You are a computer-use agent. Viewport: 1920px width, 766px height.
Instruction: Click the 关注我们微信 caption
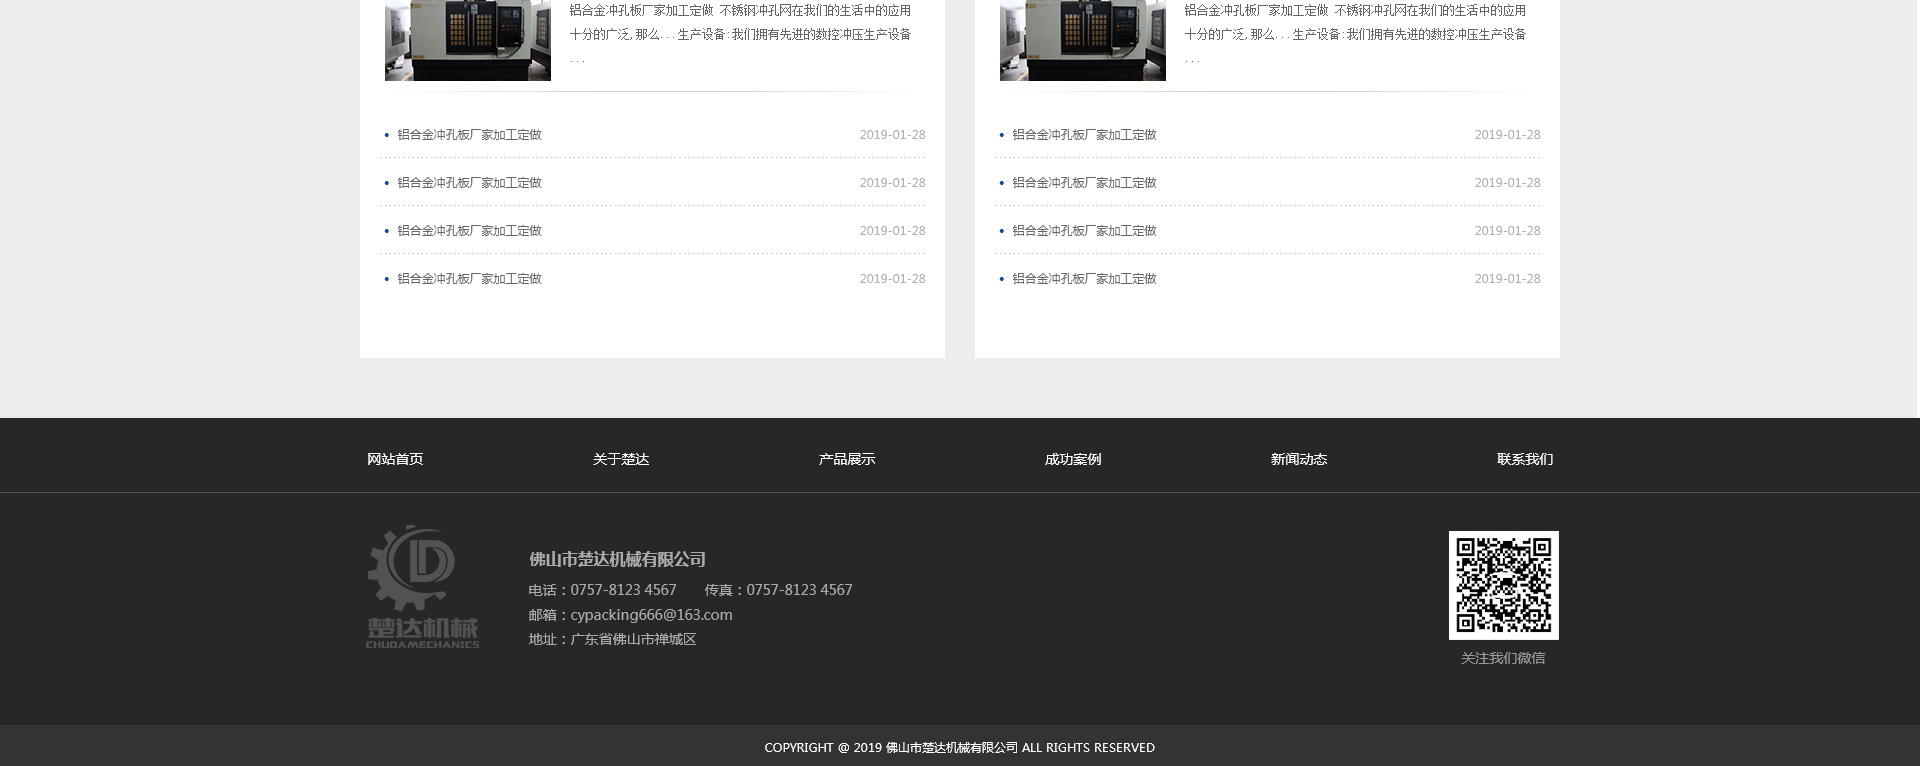[x=1503, y=658]
